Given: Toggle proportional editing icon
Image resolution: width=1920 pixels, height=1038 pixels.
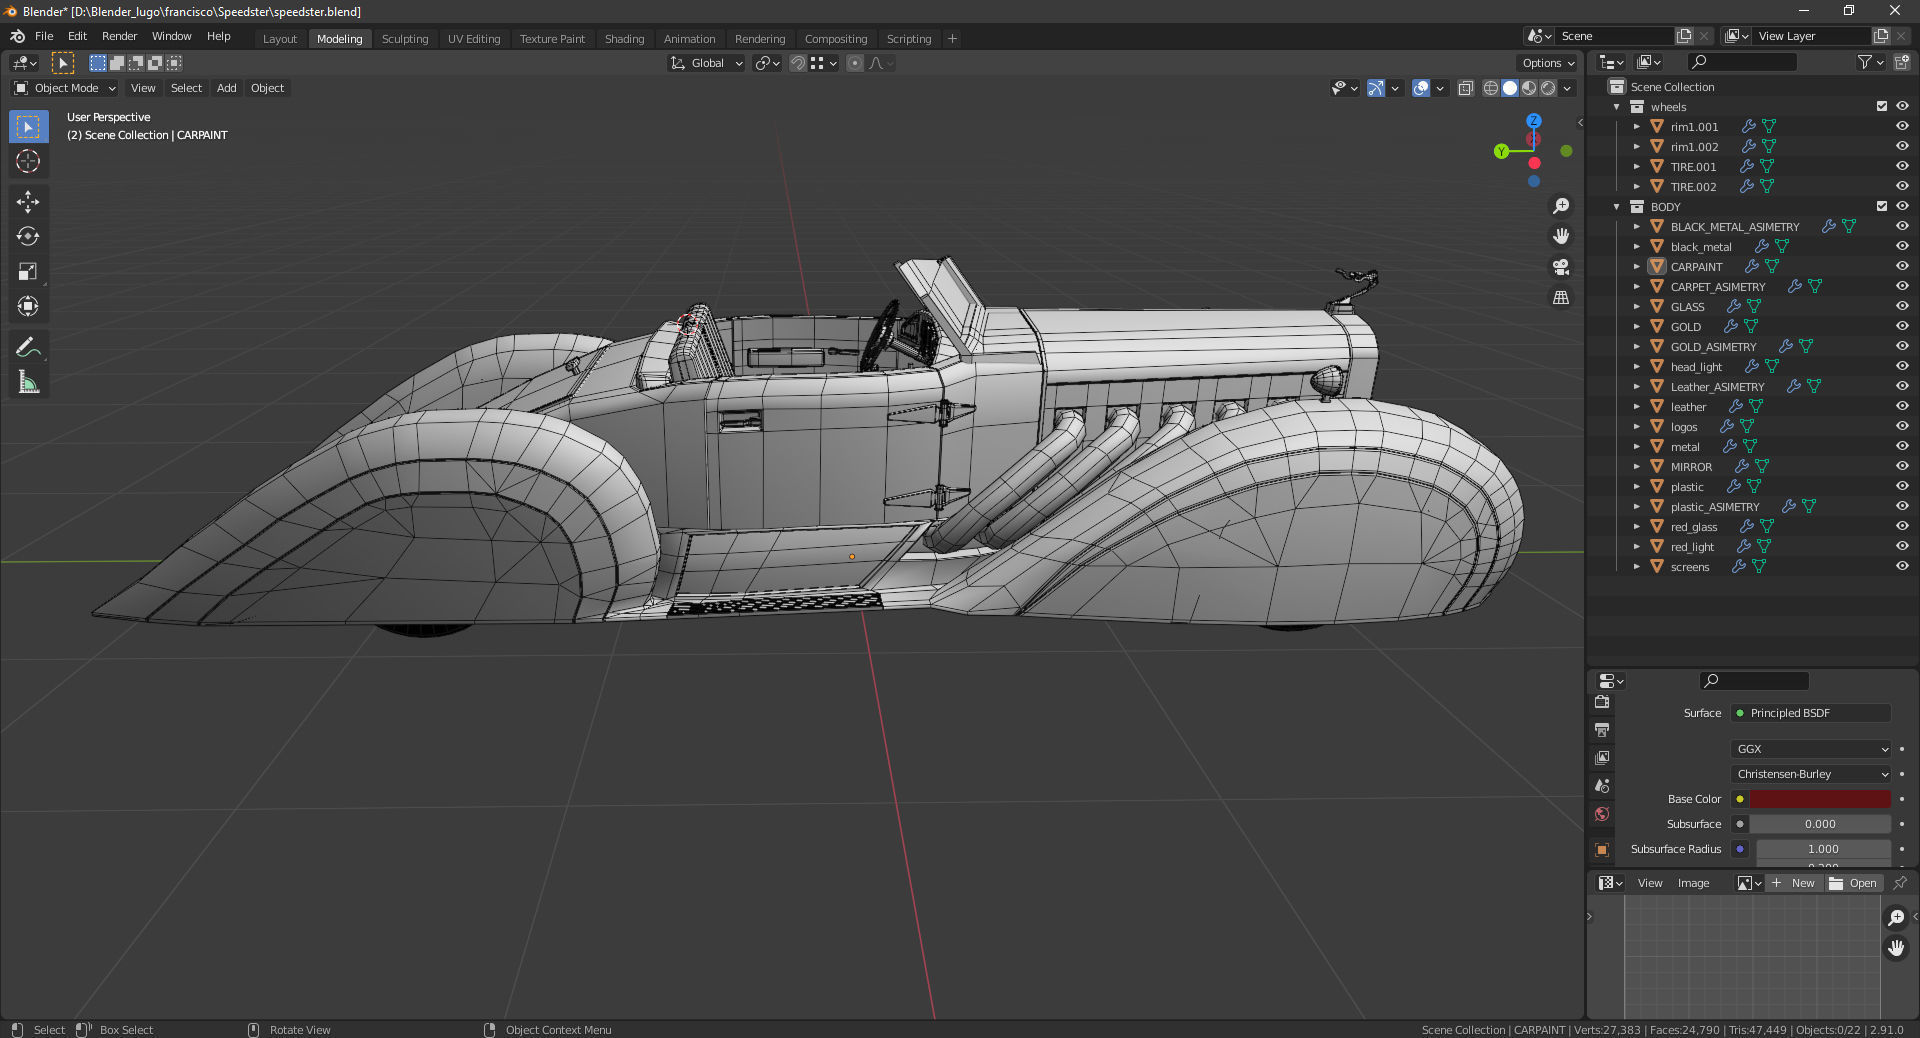Looking at the screenshot, I should click(x=855, y=63).
